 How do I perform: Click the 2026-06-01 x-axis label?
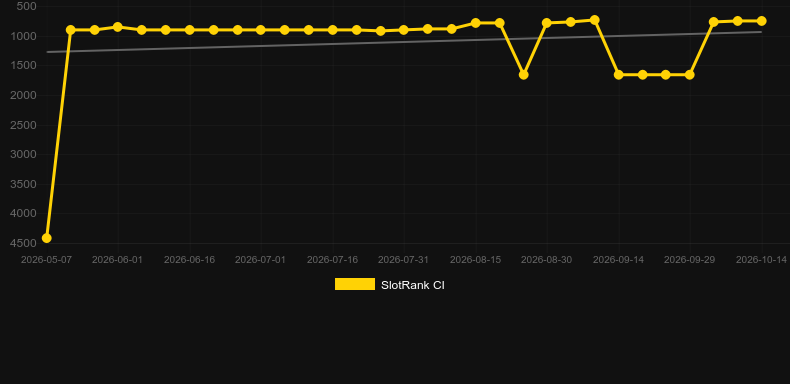tap(117, 260)
